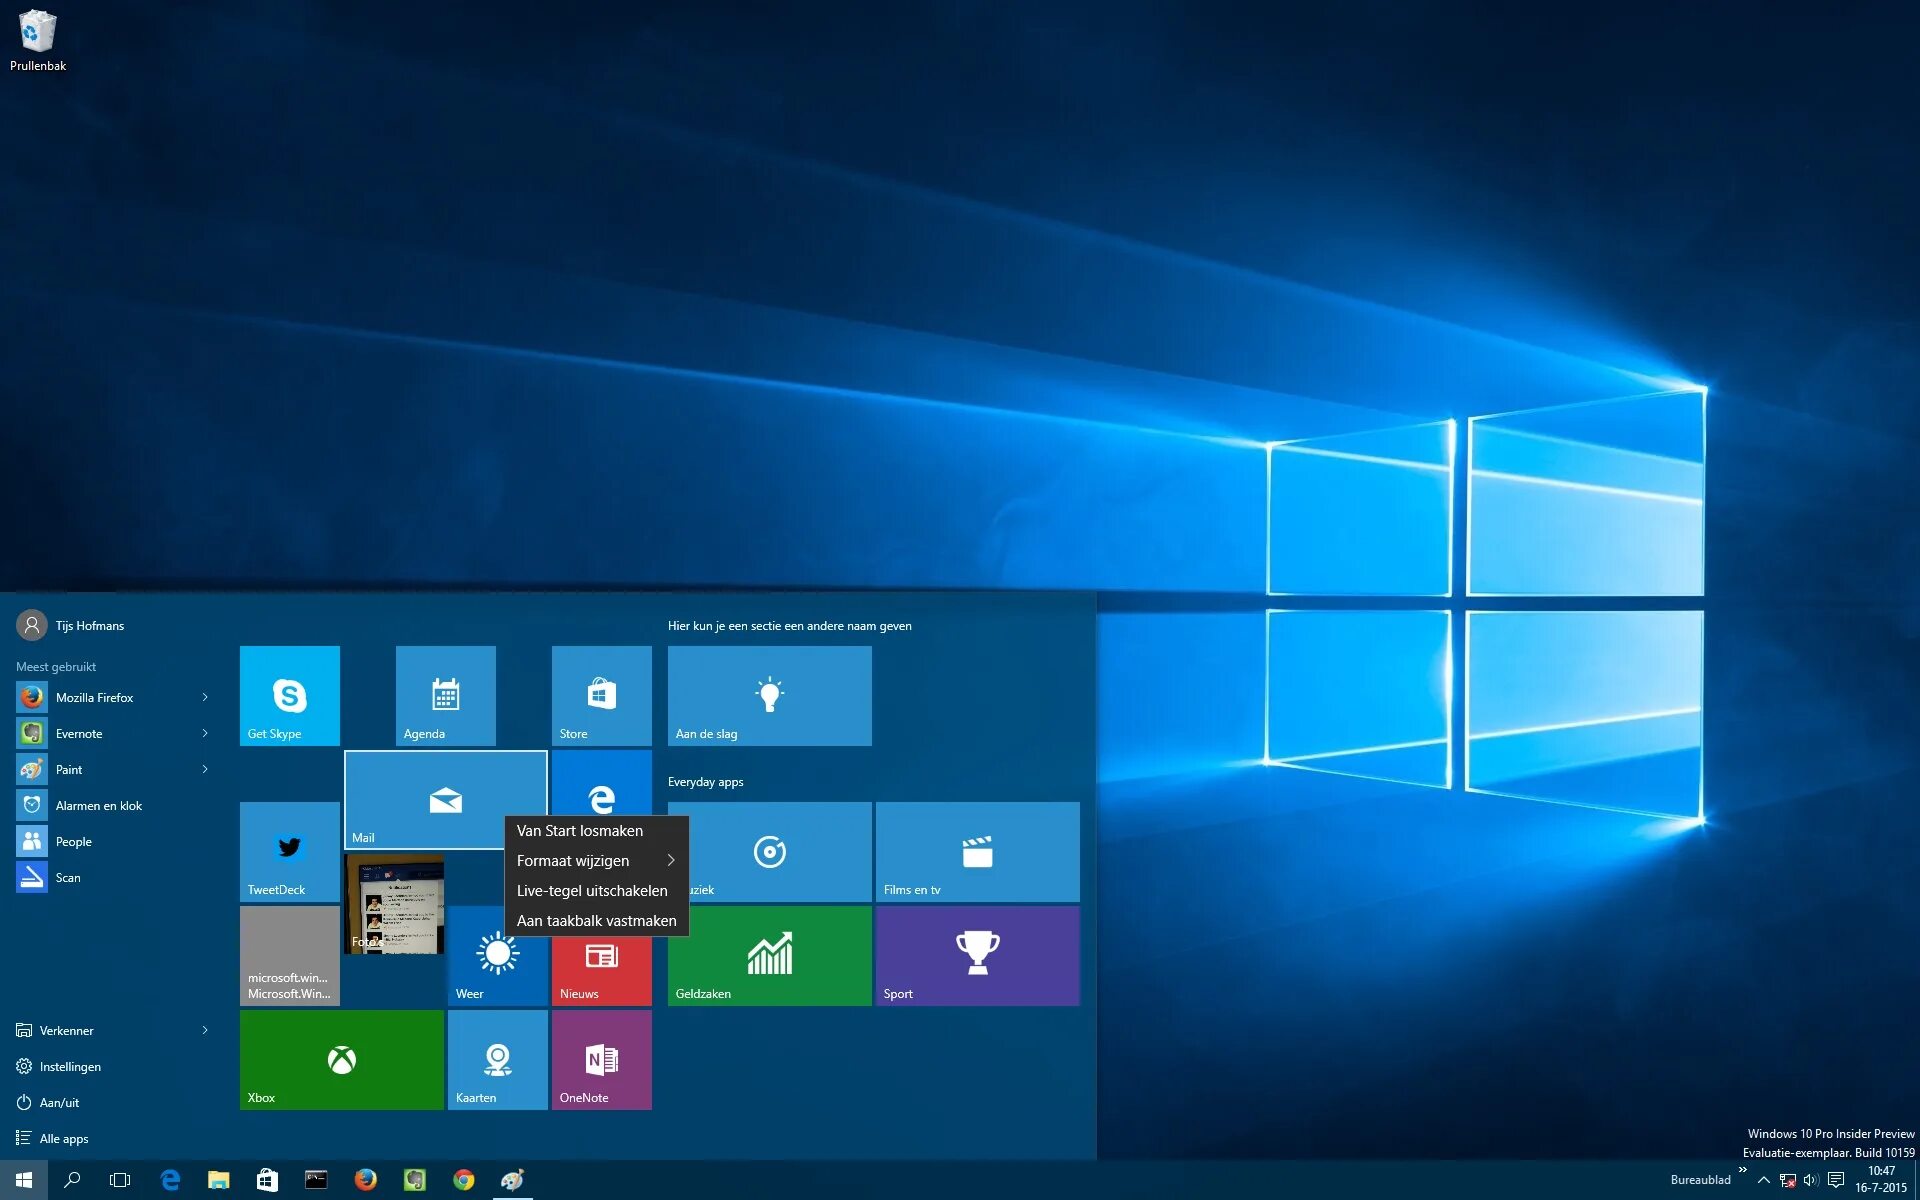The height and width of the screenshot is (1200, 1920).
Task: Select Live-tegel uitschakelen in context menu
Action: (x=592, y=890)
